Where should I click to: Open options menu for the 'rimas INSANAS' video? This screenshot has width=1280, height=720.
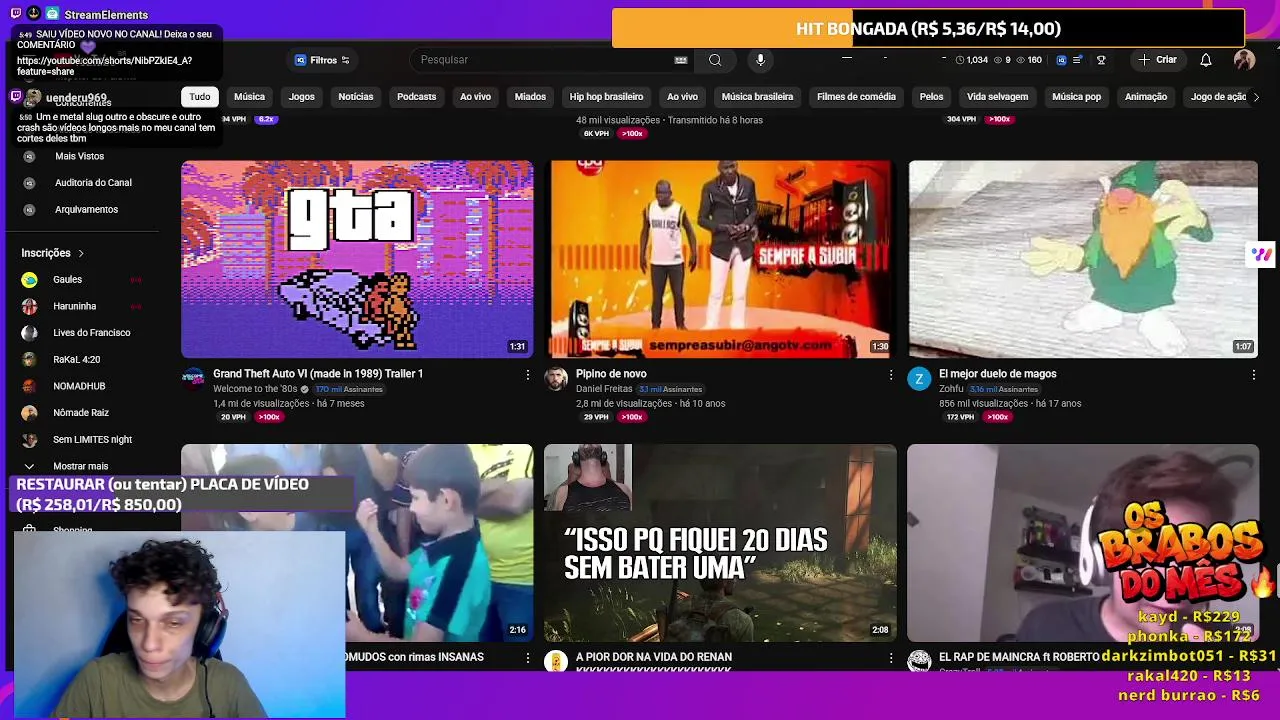[x=527, y=658]
